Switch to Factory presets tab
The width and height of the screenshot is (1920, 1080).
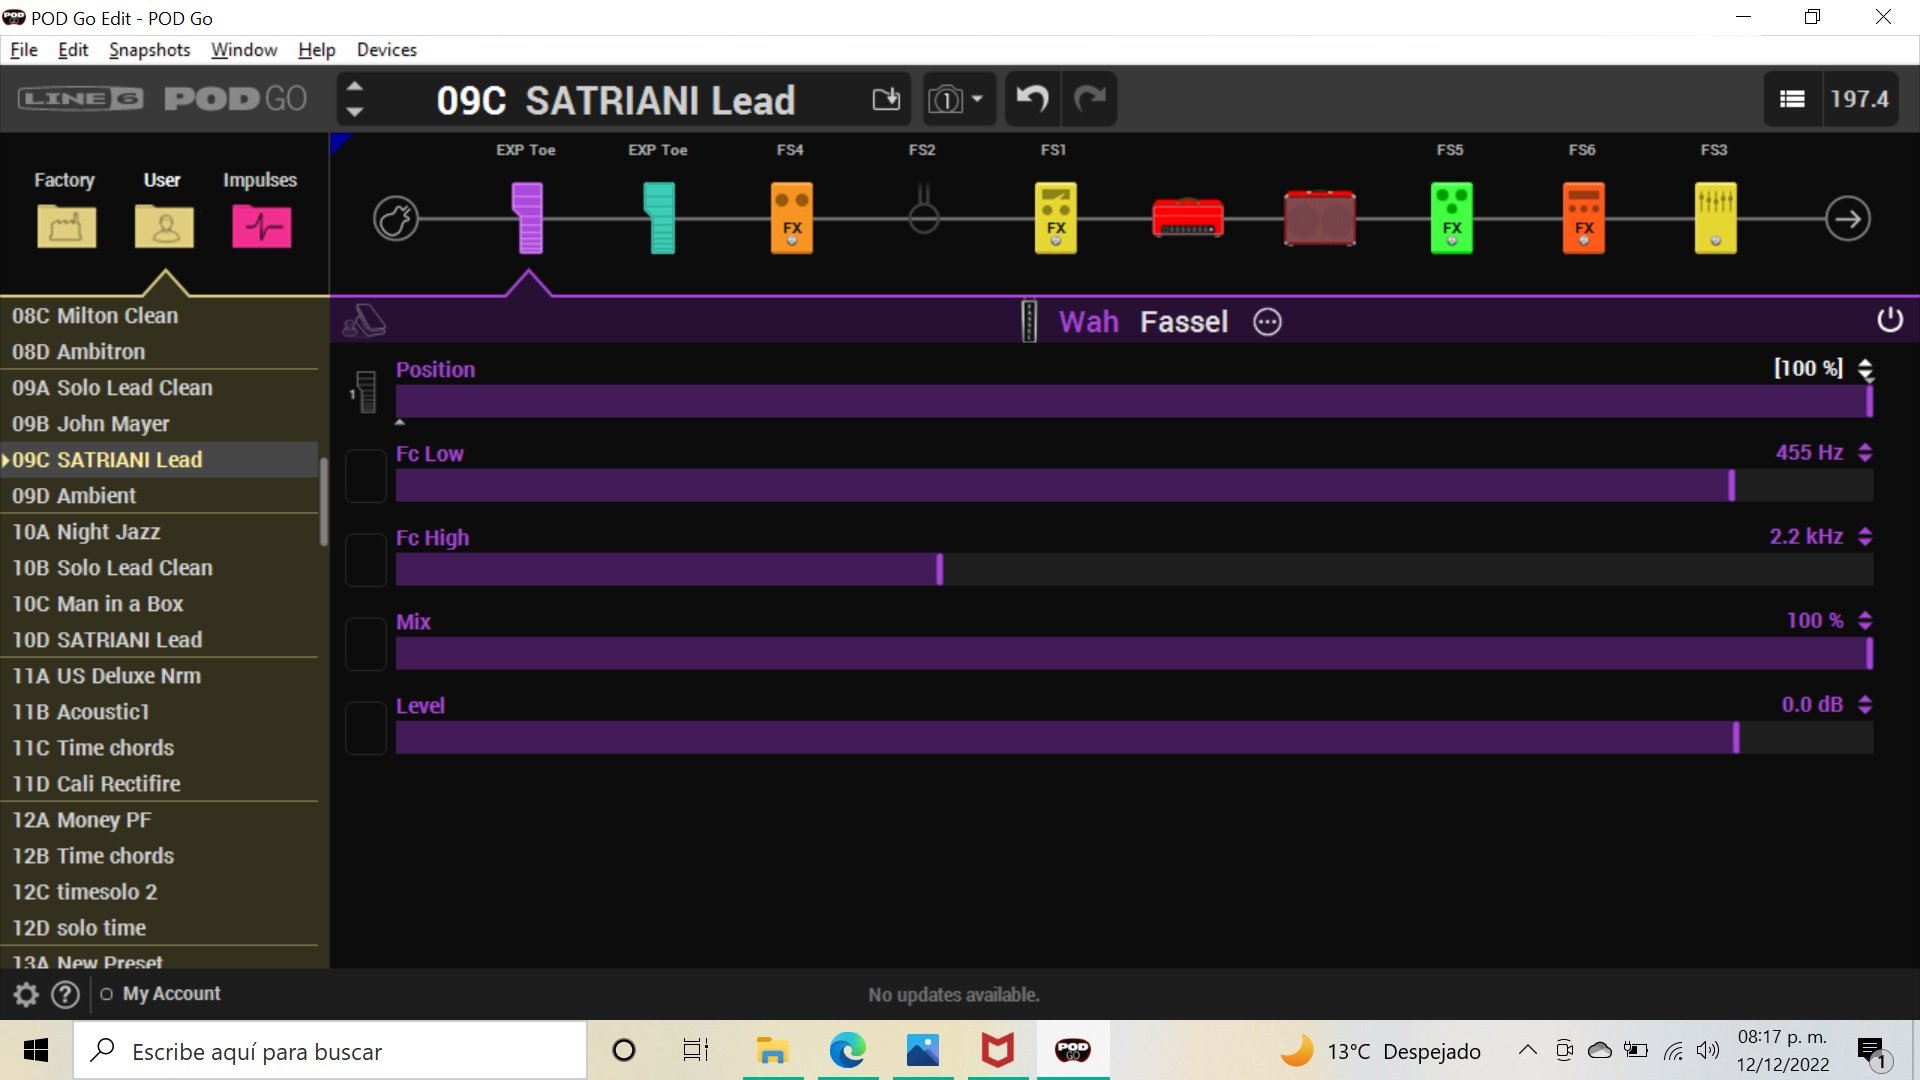pyautogui.click(x=66, y=225)
